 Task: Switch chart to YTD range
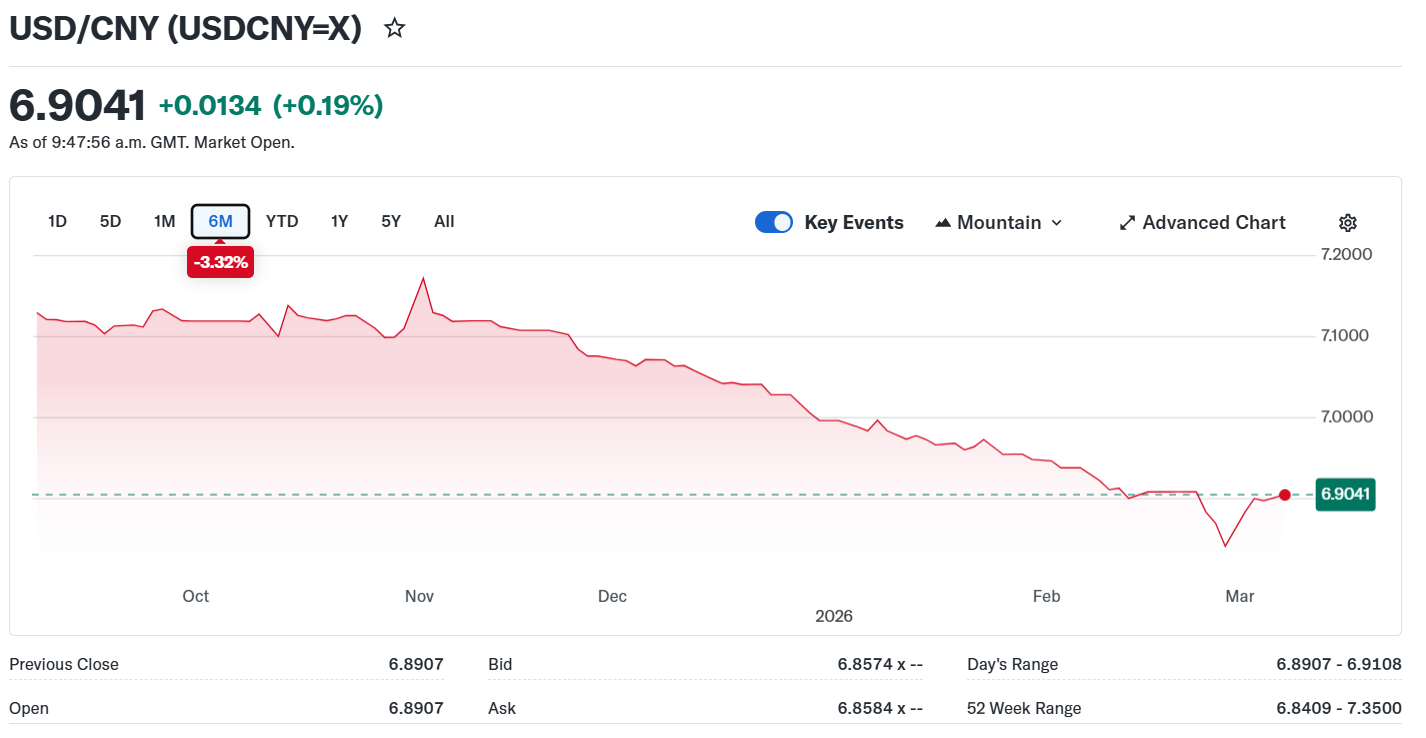tap(282, 221)
